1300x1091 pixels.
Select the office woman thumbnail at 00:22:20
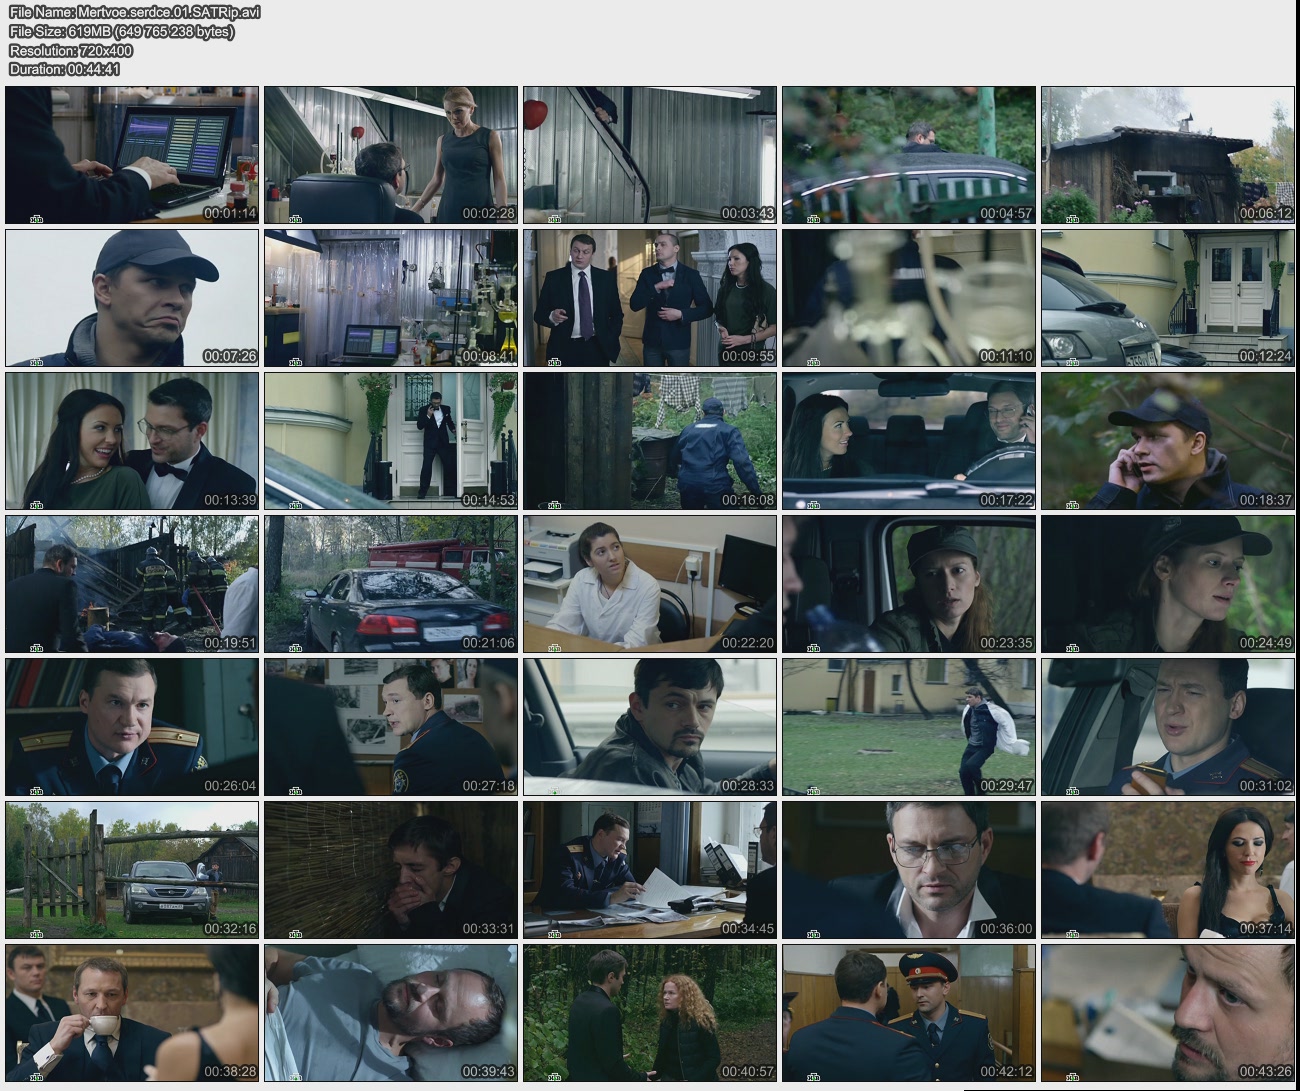pos(650,584)
